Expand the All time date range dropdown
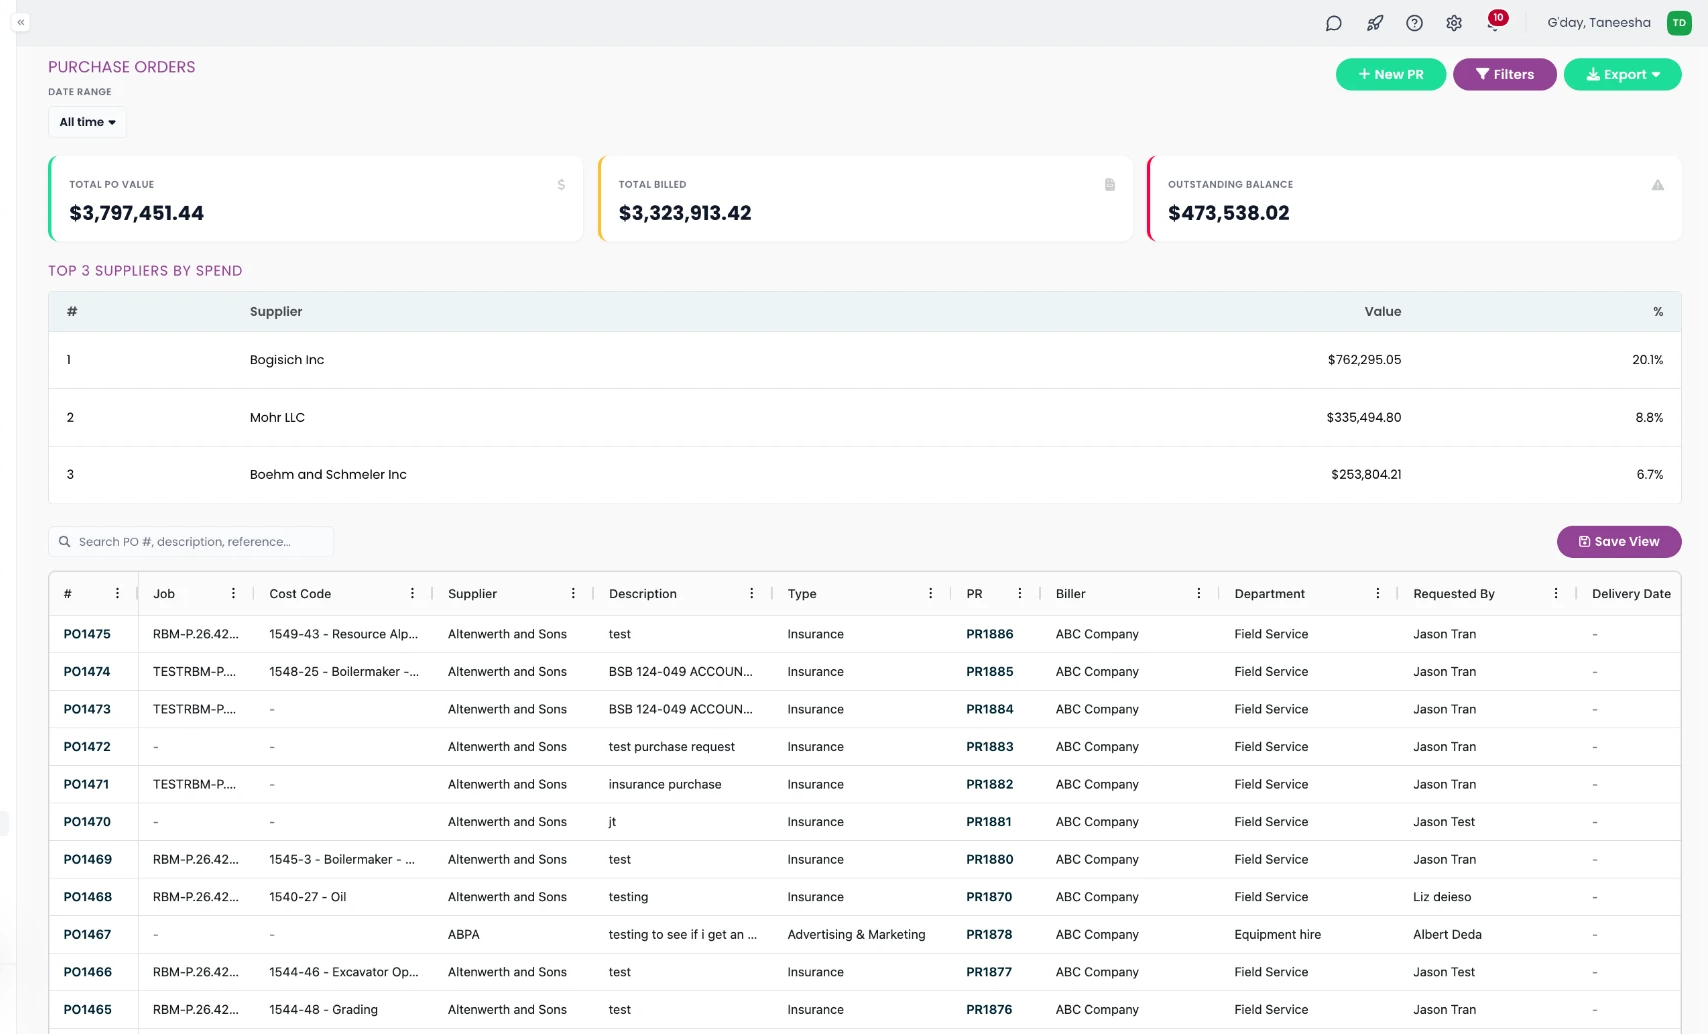 tap(87, 122)
